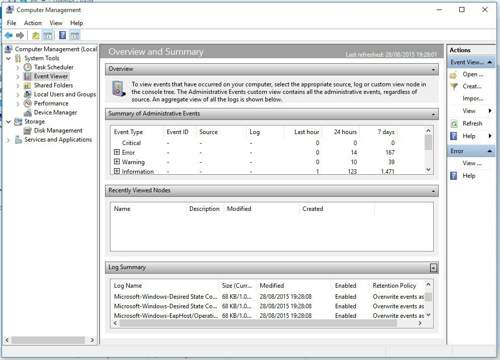Click the blue Help toolbar icon
Image resolution: width=500 pixels, height=360 pixels.
pyautogui.click(x=62, y=35)
